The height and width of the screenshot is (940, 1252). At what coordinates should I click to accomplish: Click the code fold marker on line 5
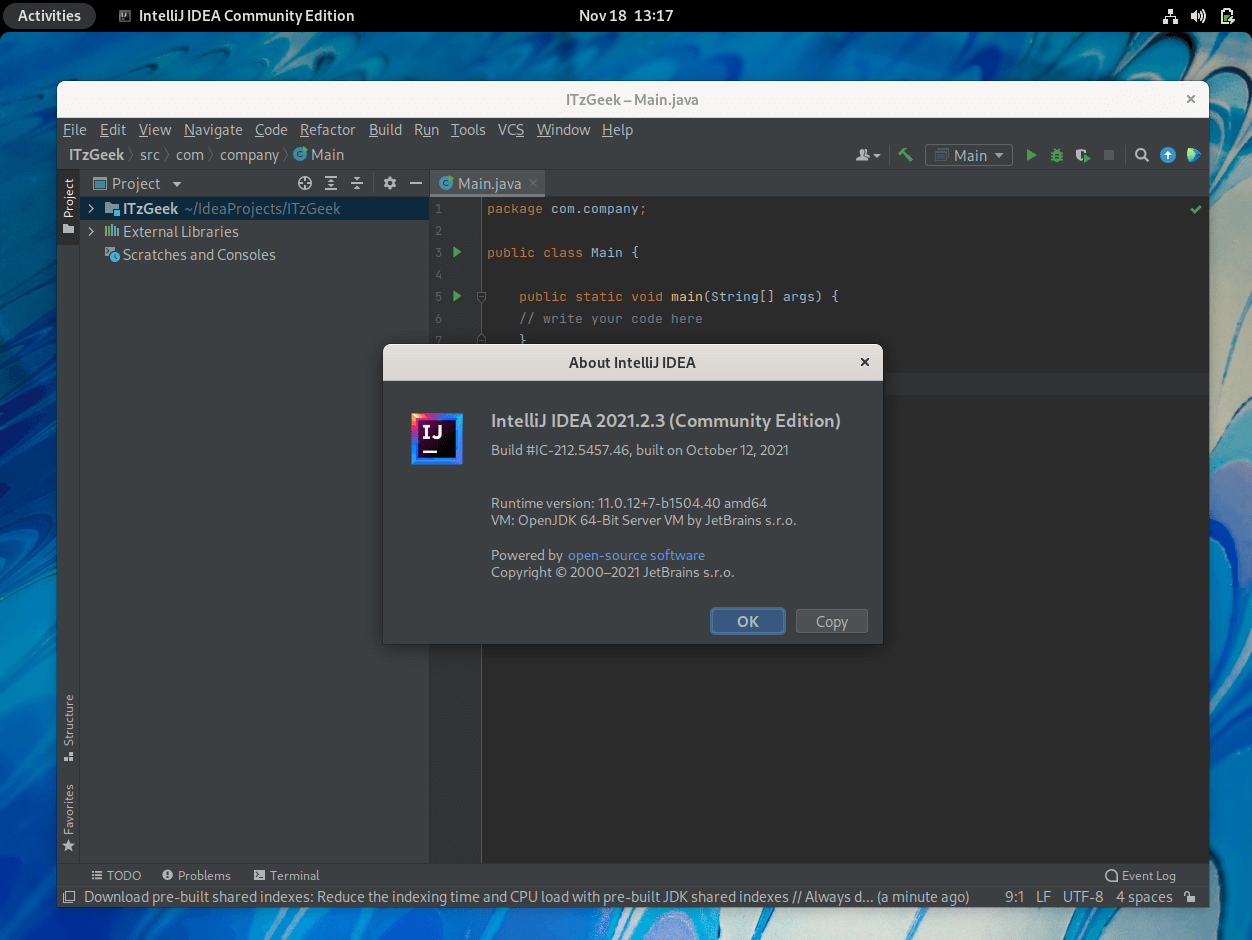click(x=481, y=297)
